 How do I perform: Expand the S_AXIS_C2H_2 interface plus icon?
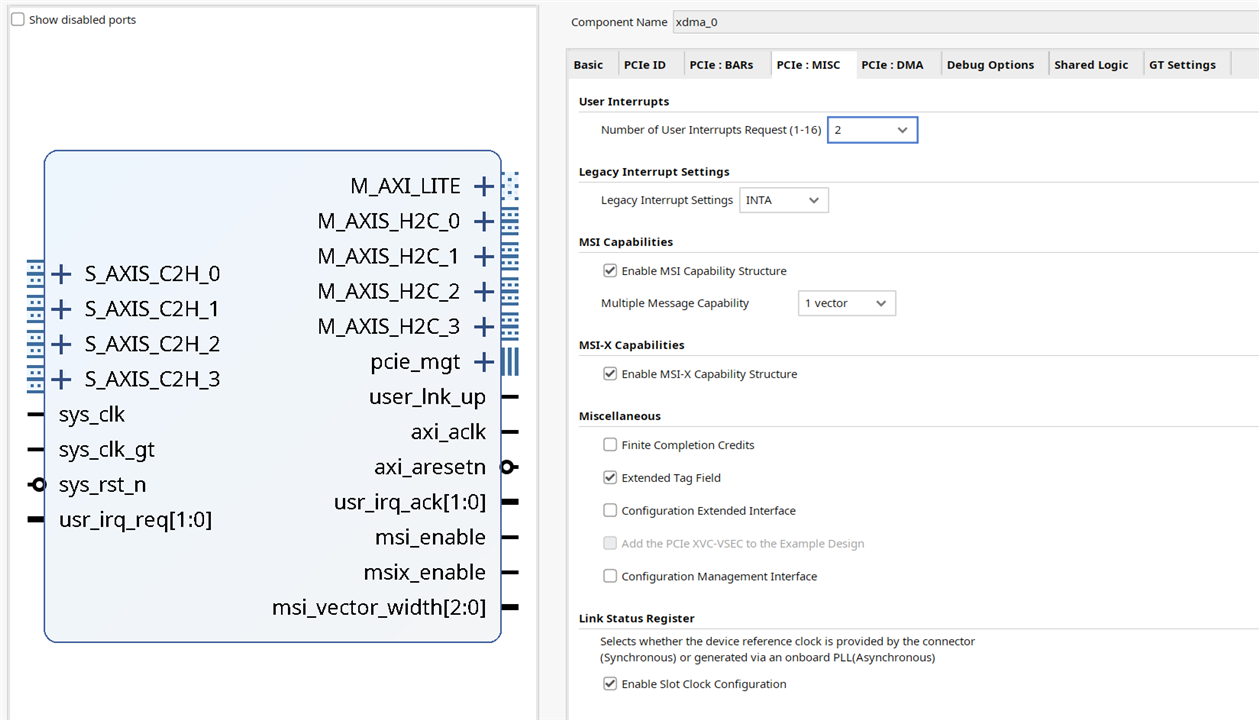[x=61, y=344]
